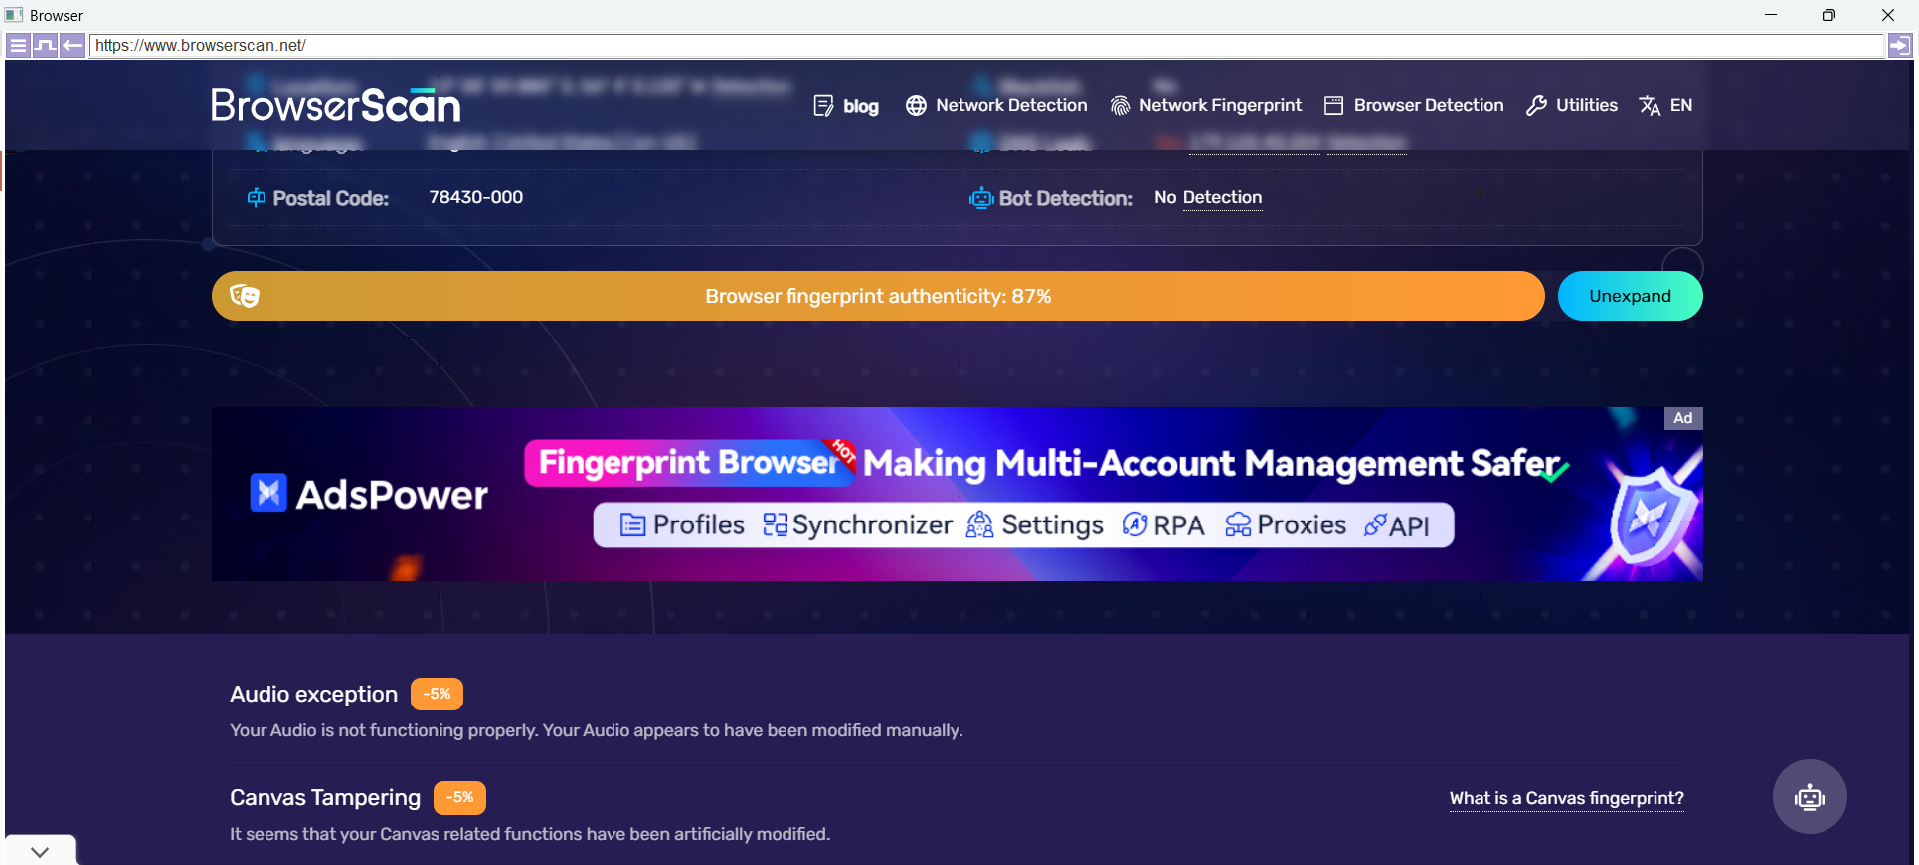Image resolution: width=1919 pixels, height=865 pixels.
Task: Expand the Utilities menu
Action: pos(1572,105)
